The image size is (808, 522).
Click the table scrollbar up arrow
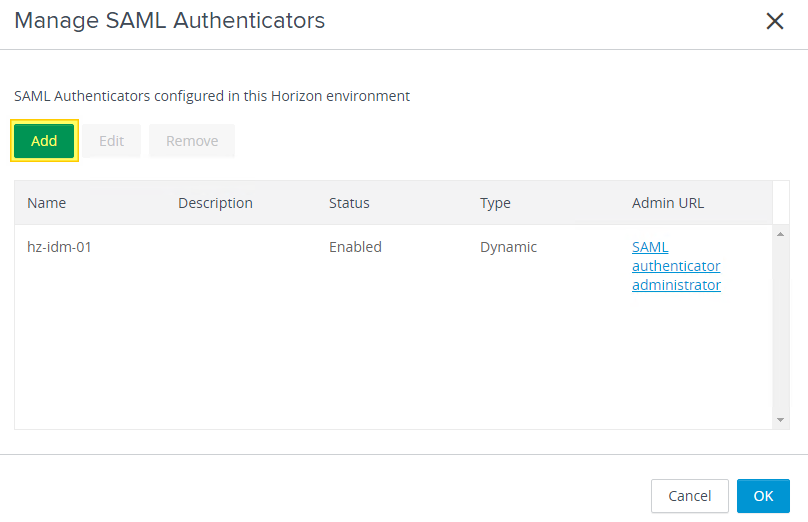781,234
